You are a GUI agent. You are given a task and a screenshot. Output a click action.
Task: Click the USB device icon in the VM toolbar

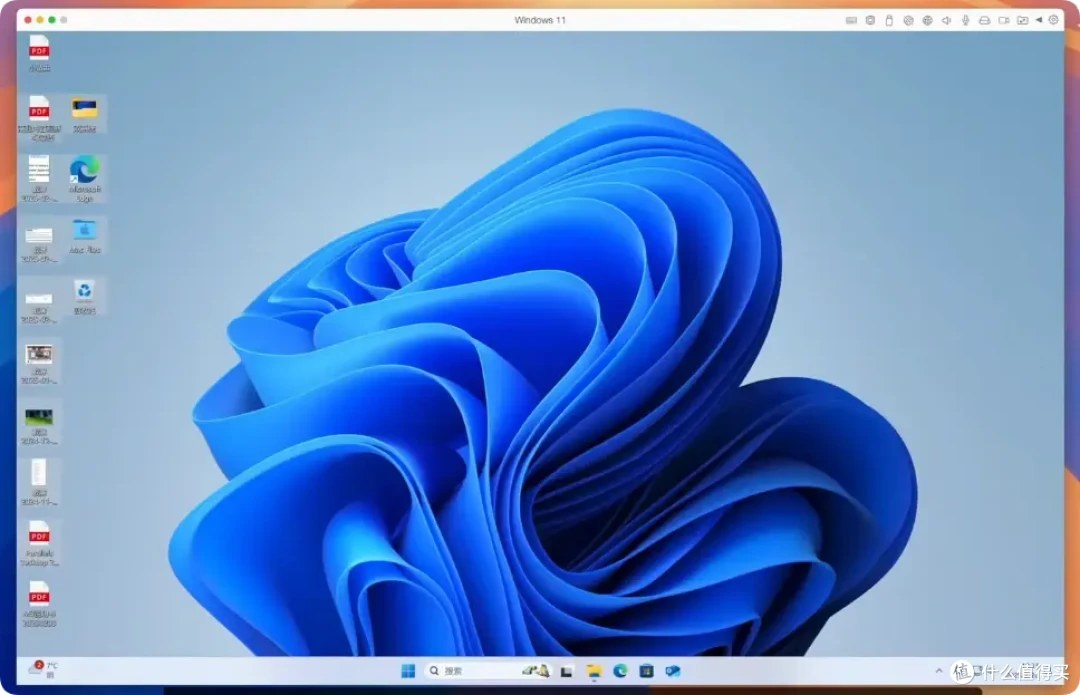tap(889, 20)
